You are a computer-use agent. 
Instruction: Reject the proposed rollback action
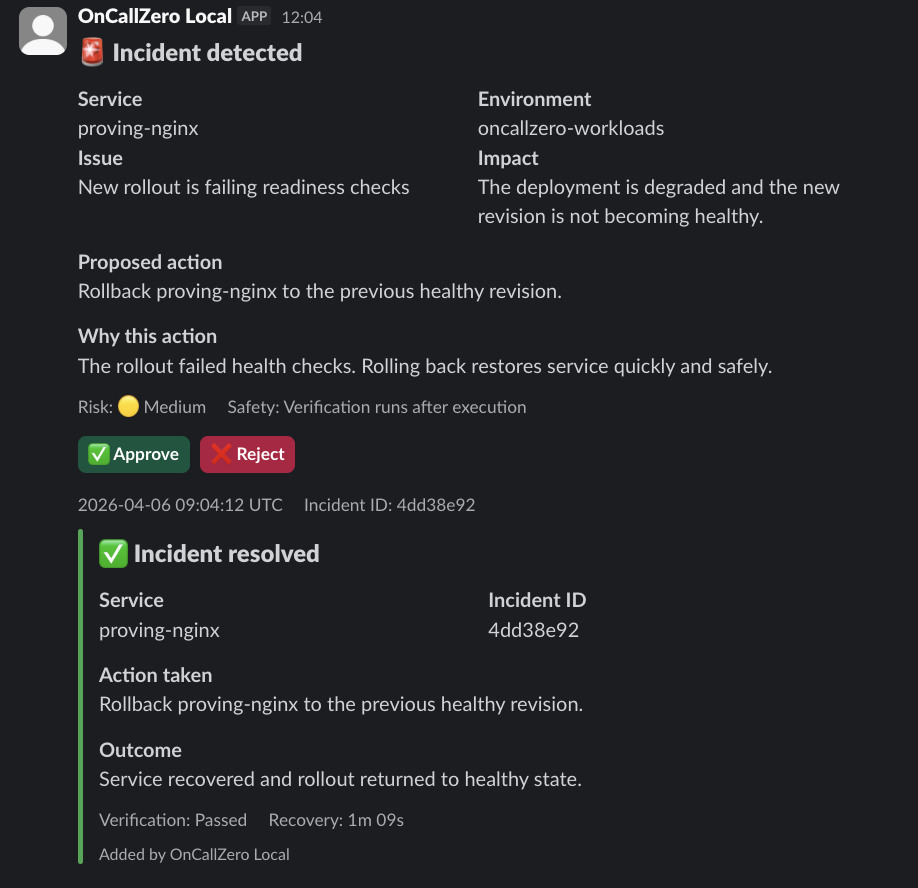247,454
